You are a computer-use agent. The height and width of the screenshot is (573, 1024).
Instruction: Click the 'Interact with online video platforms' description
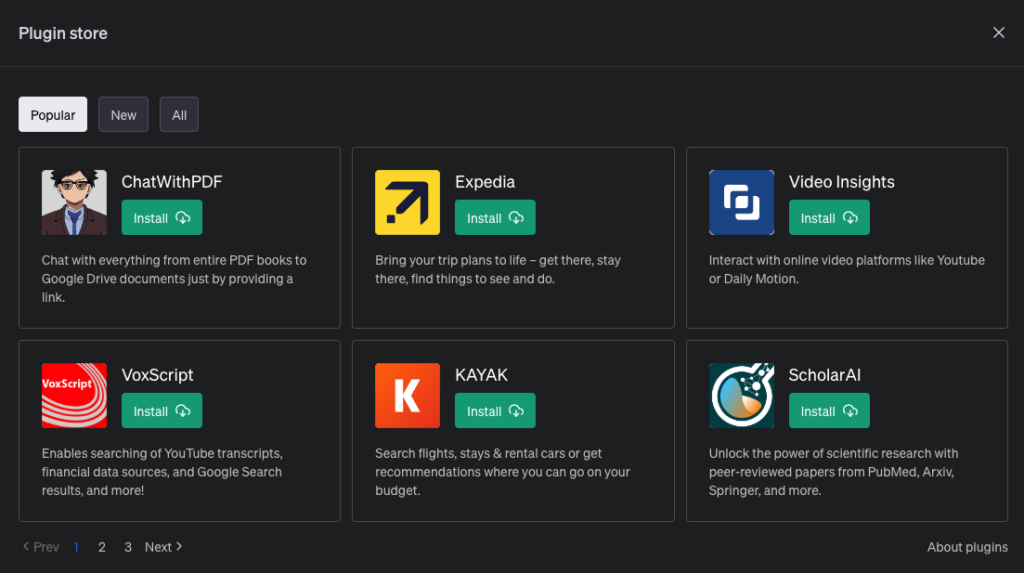(846, 269)
